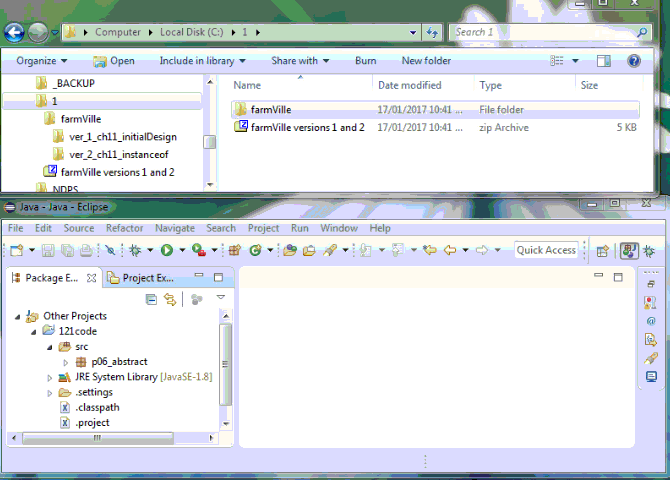Expand the p06_abstract package

65,363
